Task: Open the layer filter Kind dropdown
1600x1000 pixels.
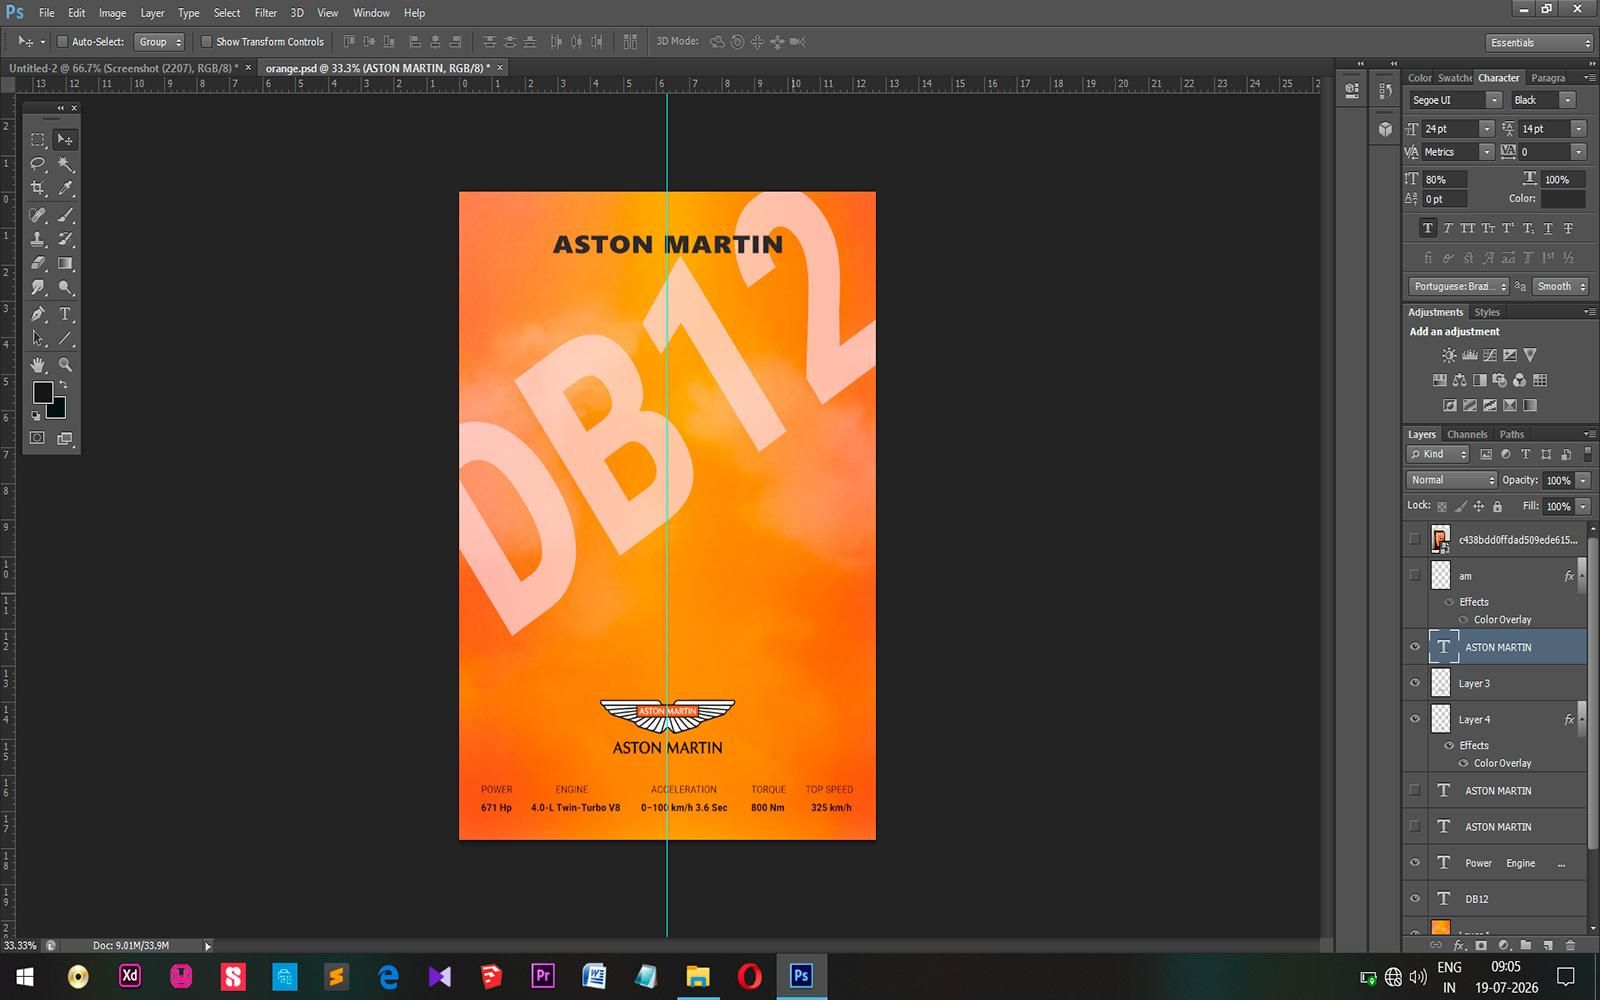Action: pyautogui.click(x=1438, y=454)
